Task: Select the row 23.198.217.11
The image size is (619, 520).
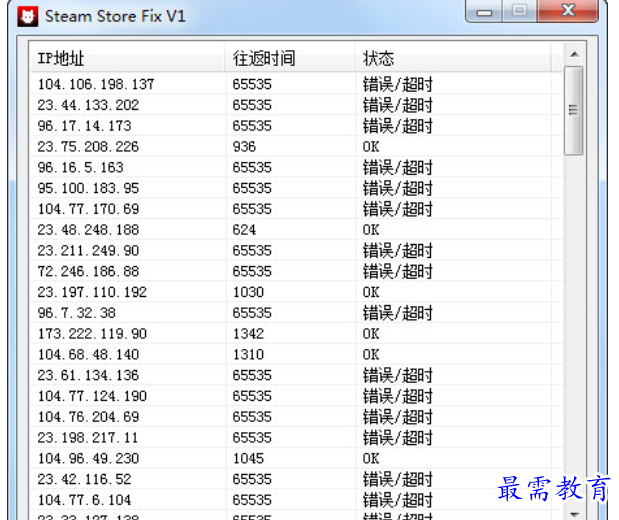Action: tap(296, 437)
